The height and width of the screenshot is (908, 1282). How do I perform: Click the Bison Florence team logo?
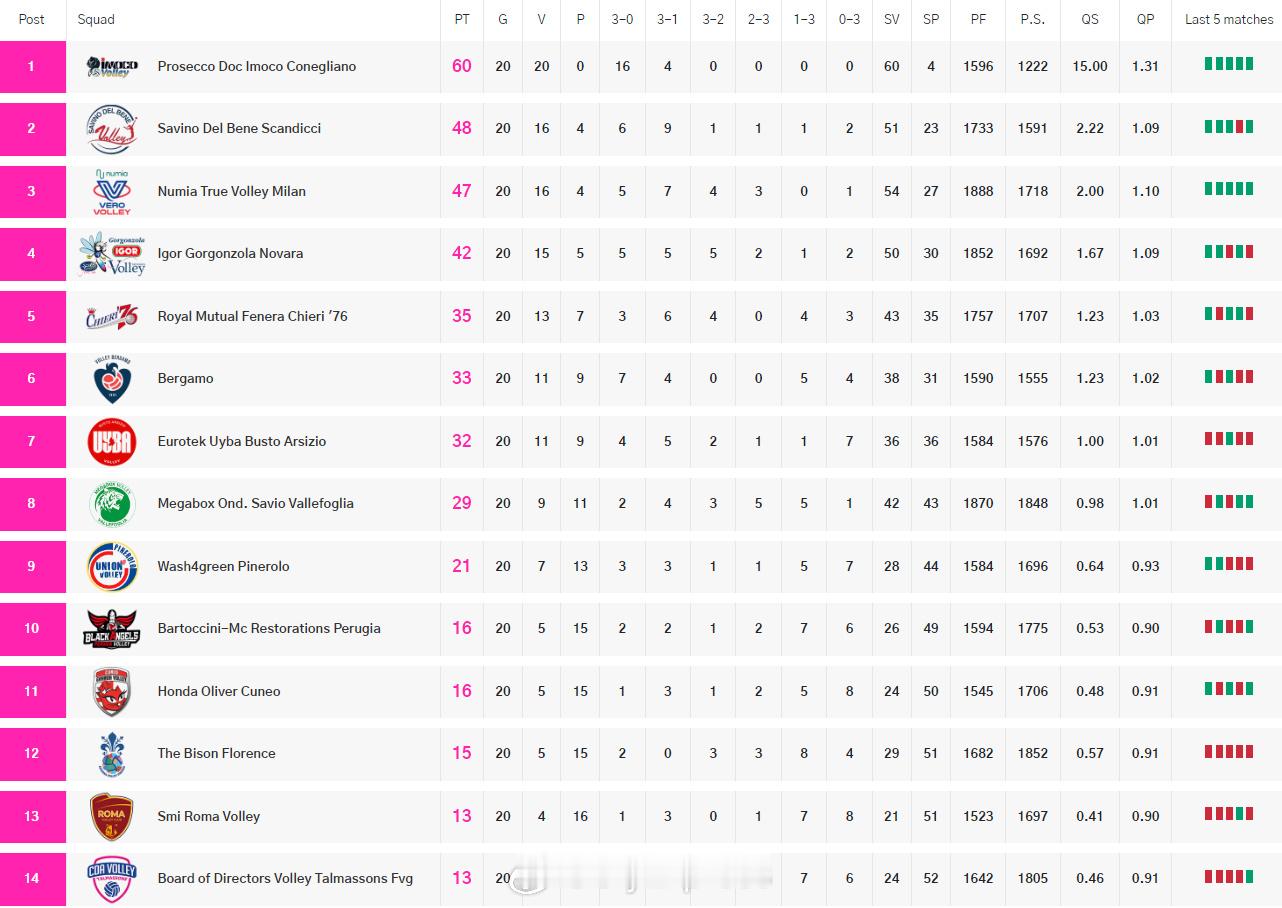[112, 754]
